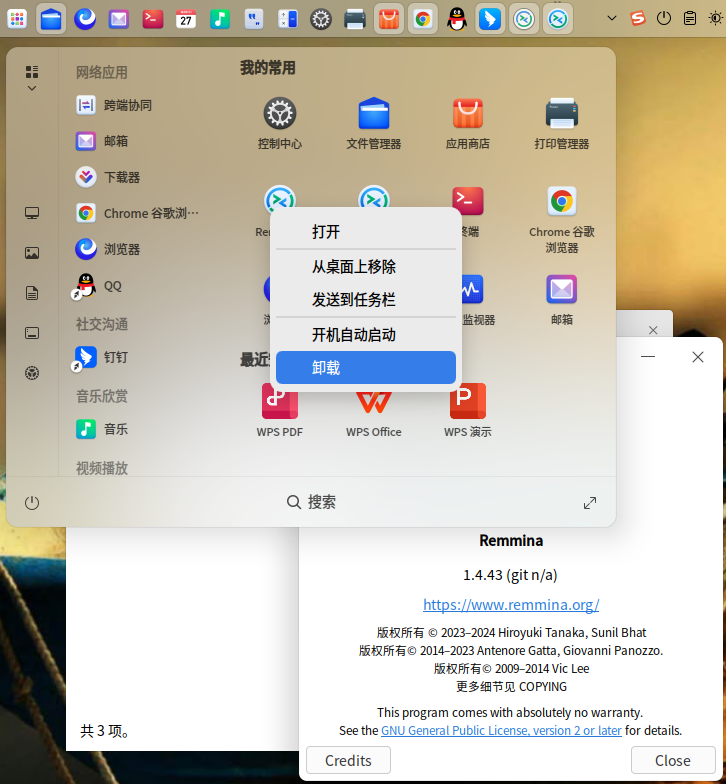
Task: Open Chrome 谷歌浏览器 in favorites grid
Action: pyautogui.click(x=562, y=220)
